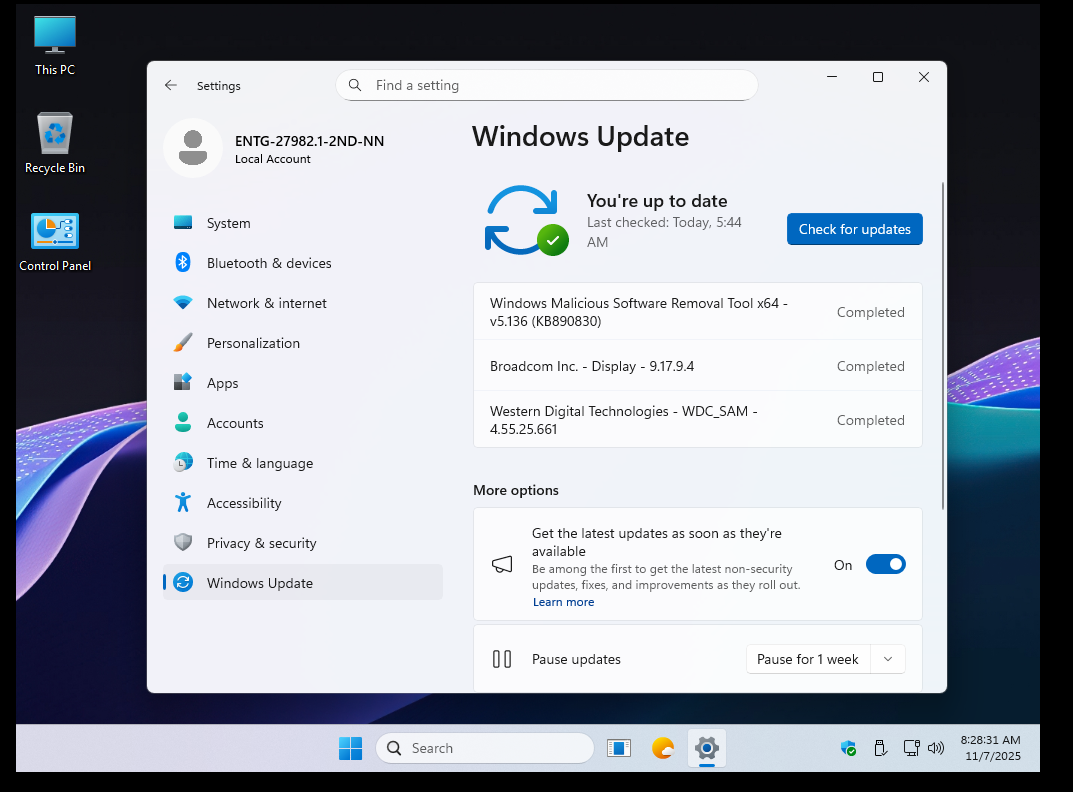Open the System settings page

point(302,222)
